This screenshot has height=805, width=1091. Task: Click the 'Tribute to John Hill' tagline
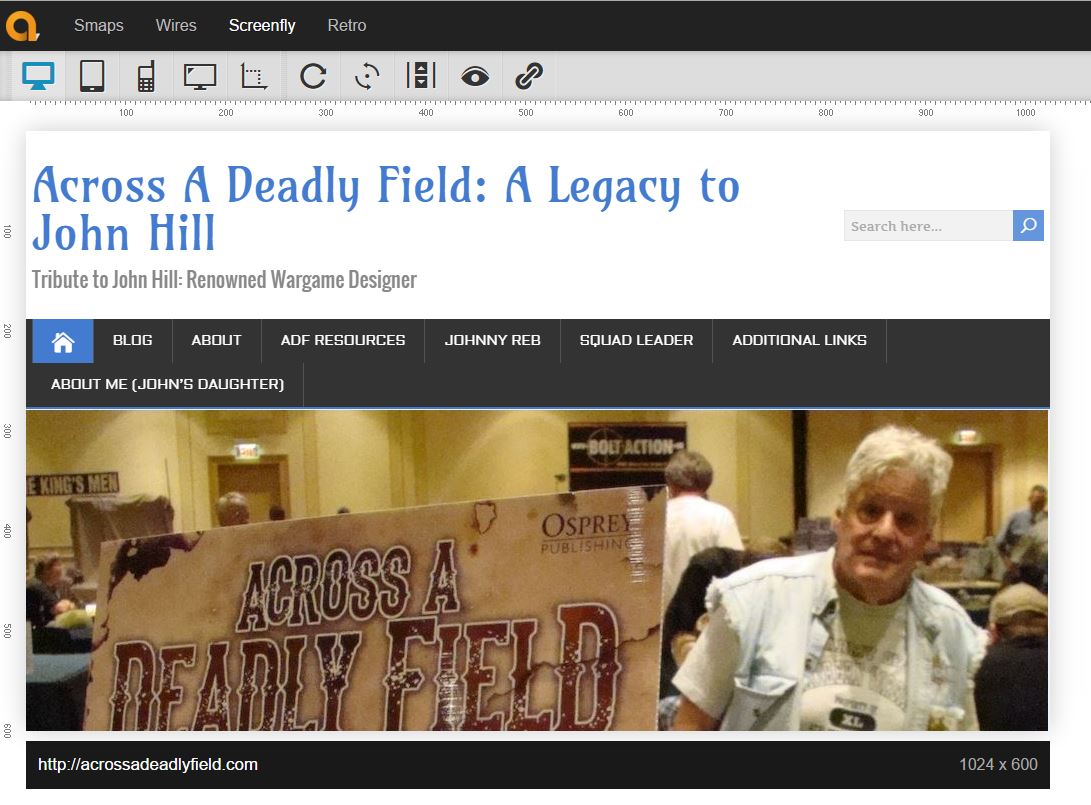pos(224,280)
